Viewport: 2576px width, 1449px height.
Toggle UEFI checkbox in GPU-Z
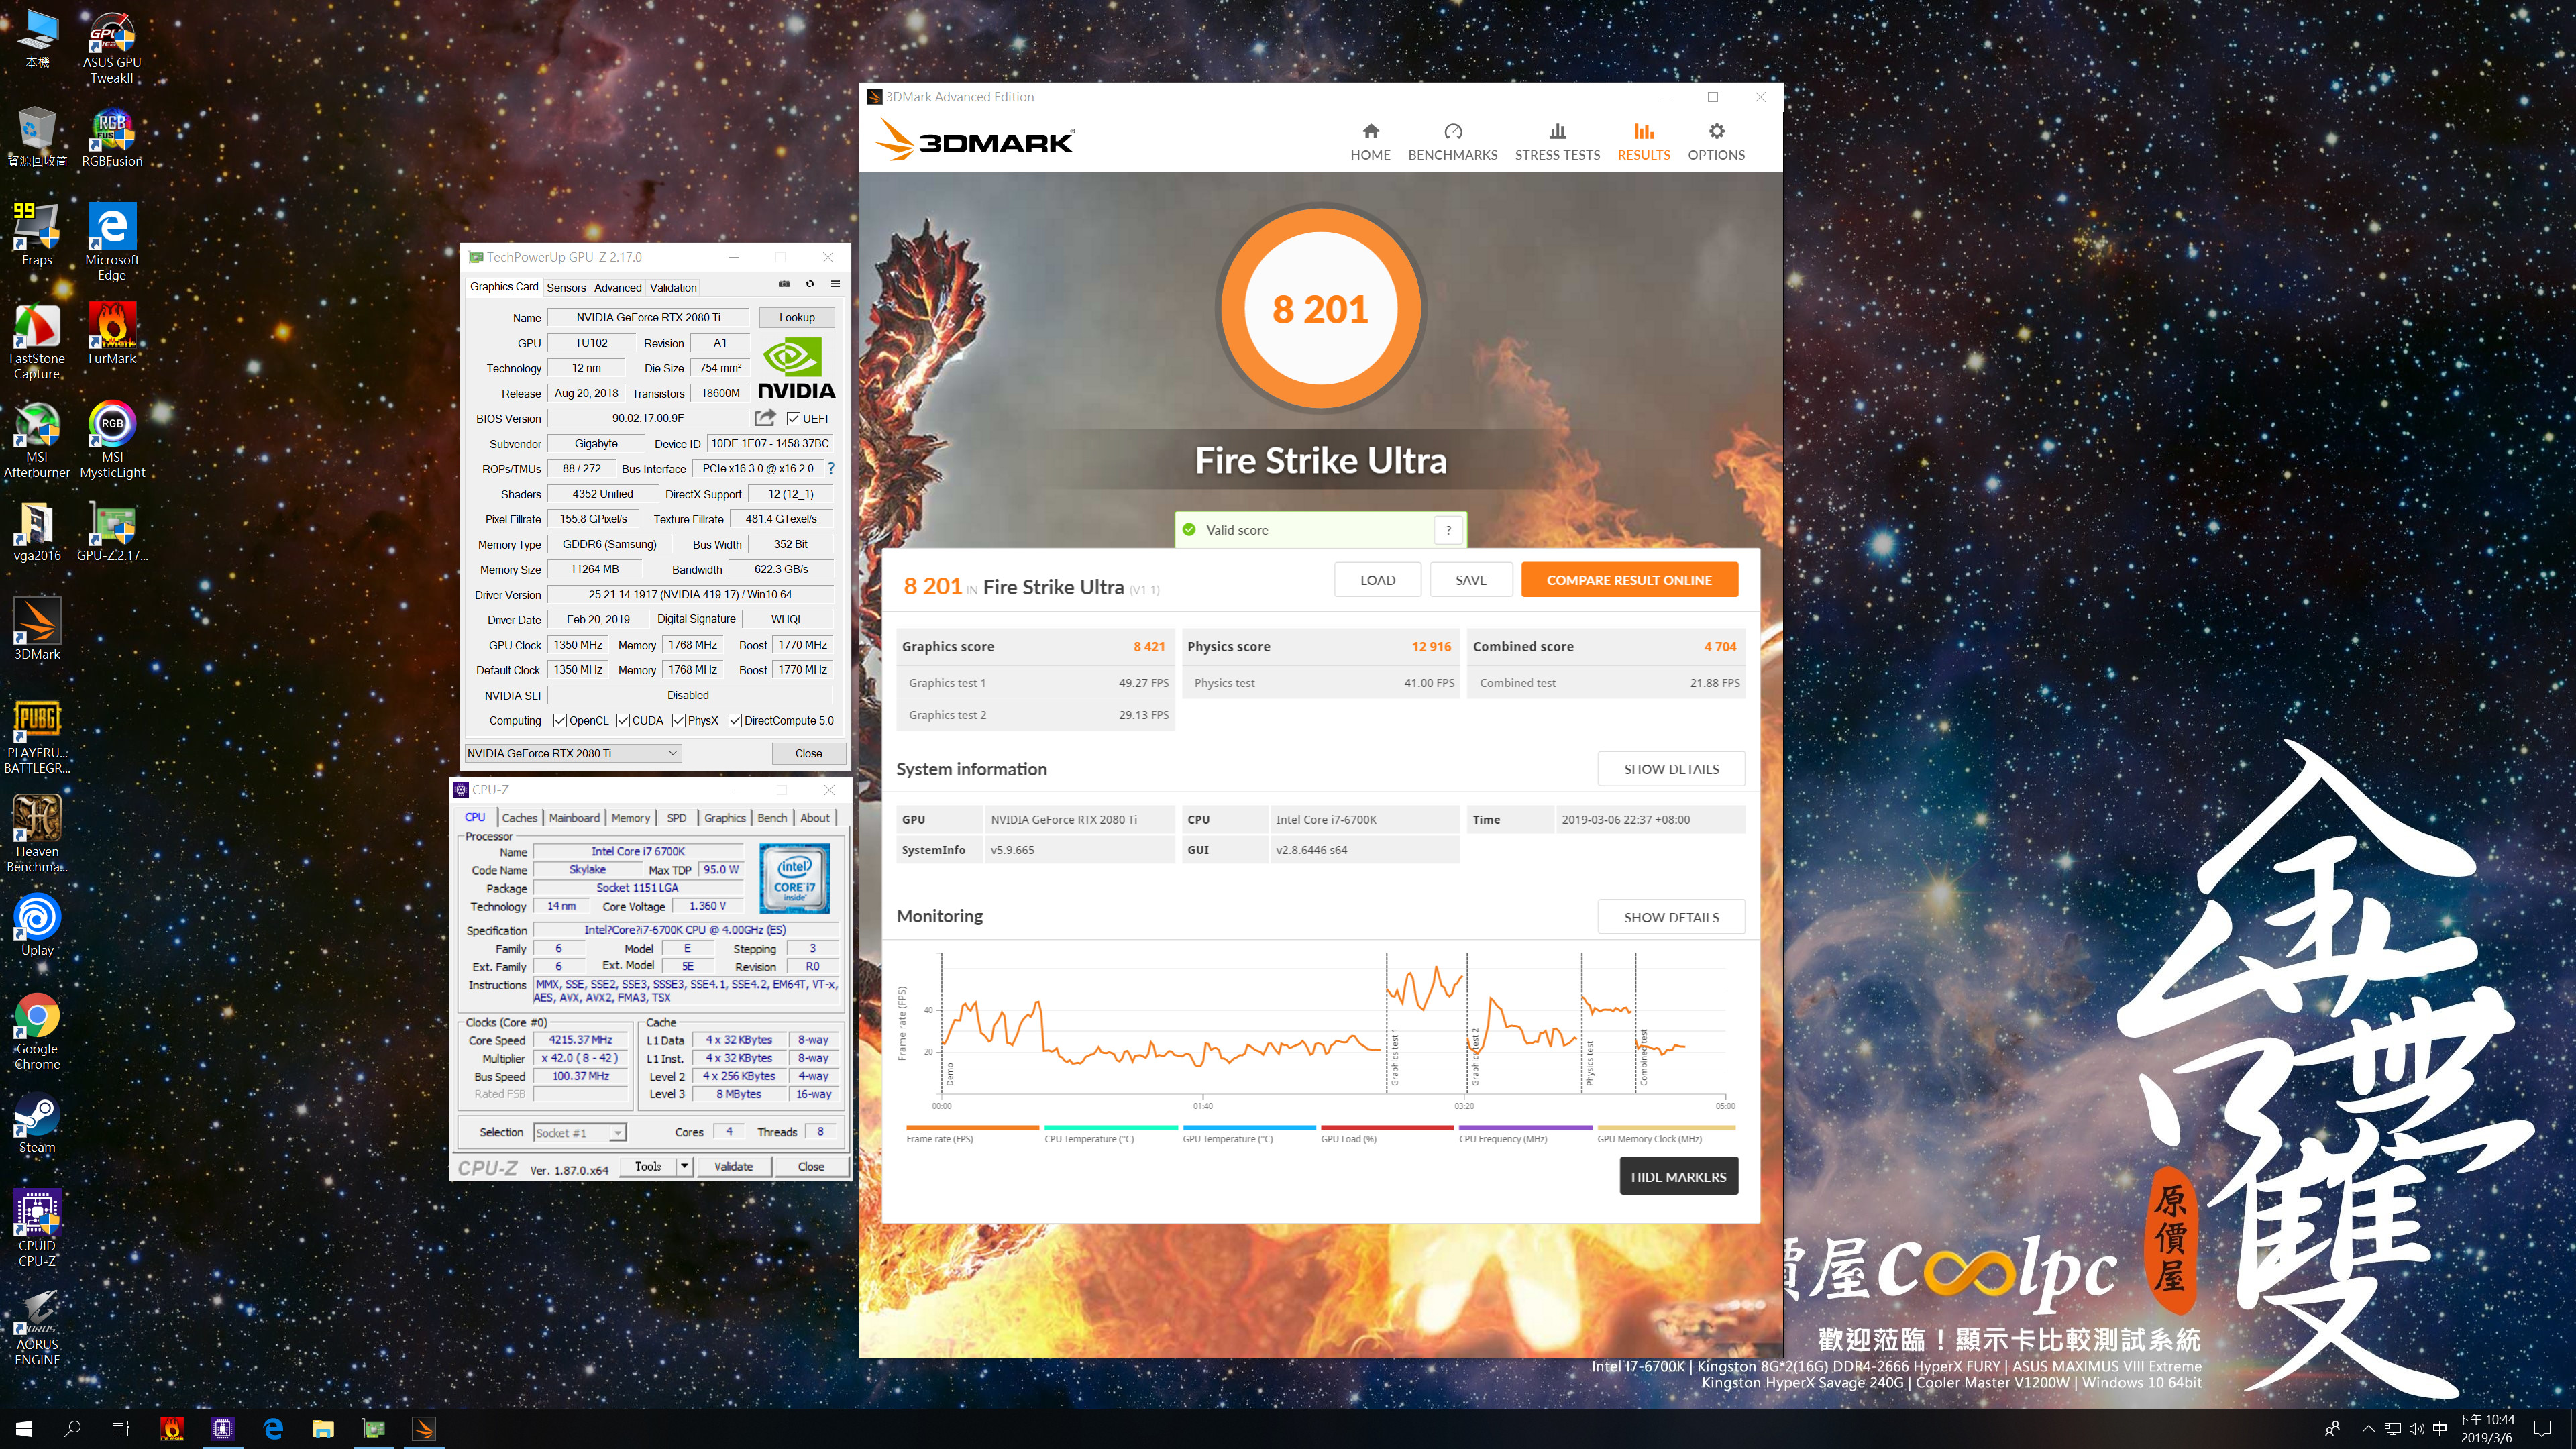(793, 419)
